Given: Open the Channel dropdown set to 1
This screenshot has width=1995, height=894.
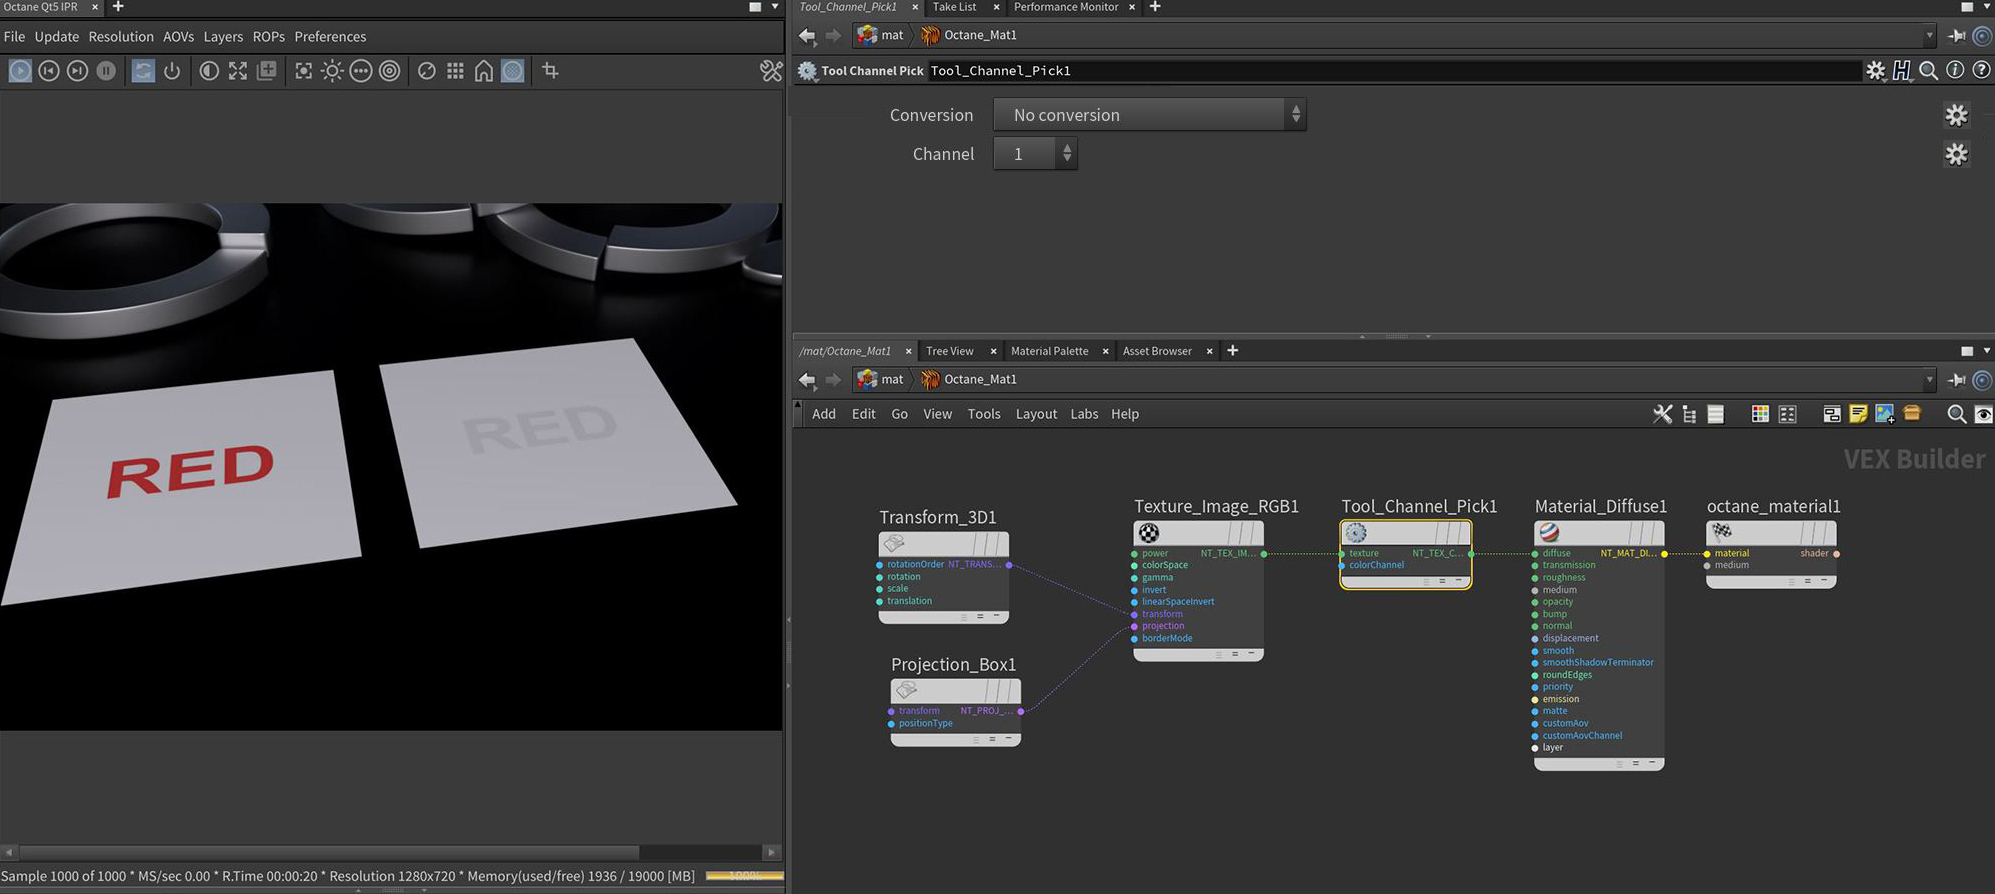Looking at the screenshot, I should (1035, 154).
